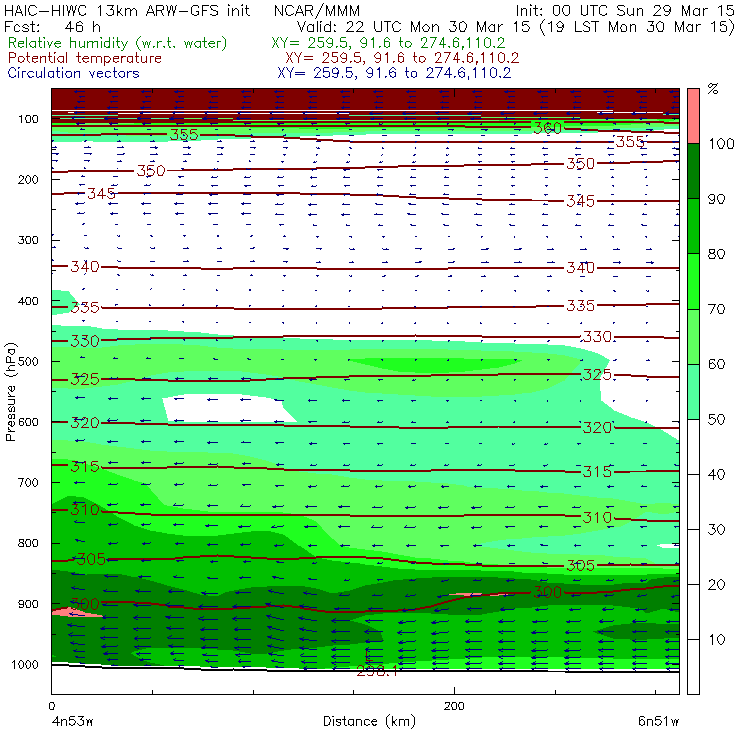This screenshot has width=740, height=740.
Task: Click the '50' label beside the colorbar
Action: pyautogui.click(x=716, y=420)
